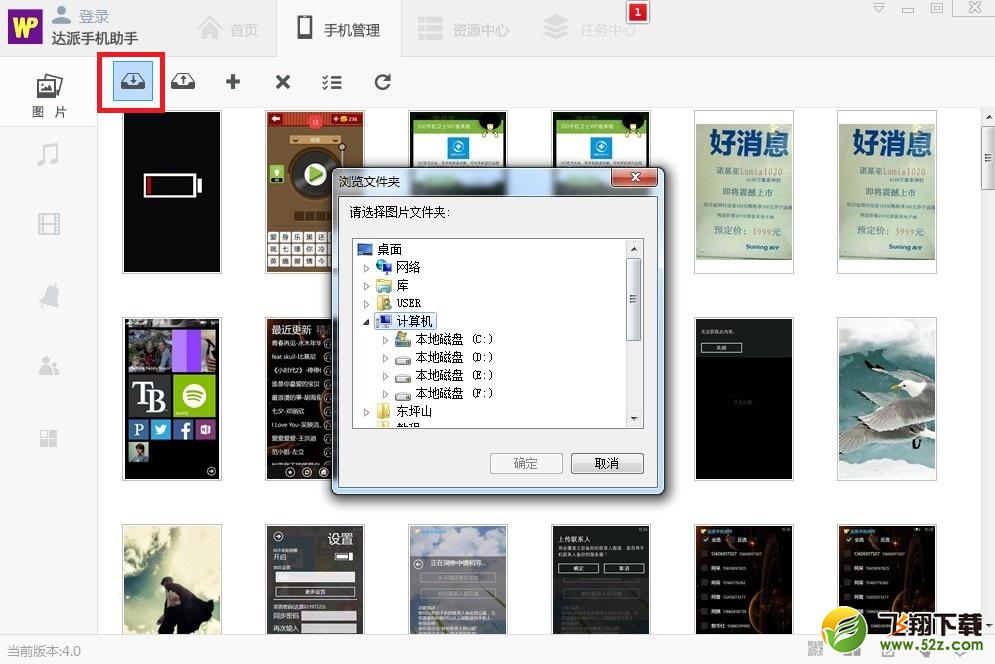Click the select-all checklist icon
The image size is (995, 664).
332,82
